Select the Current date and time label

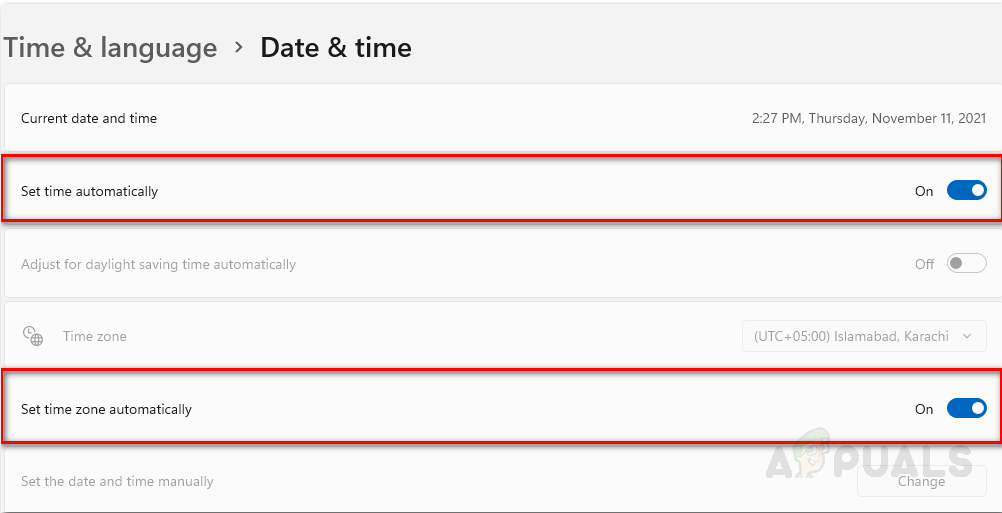89,118
